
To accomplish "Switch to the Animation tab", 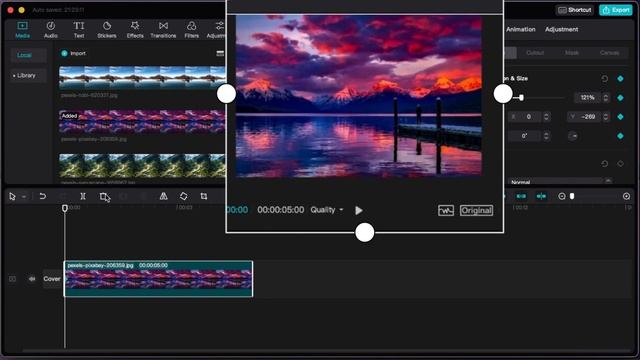I will [520, 29].
